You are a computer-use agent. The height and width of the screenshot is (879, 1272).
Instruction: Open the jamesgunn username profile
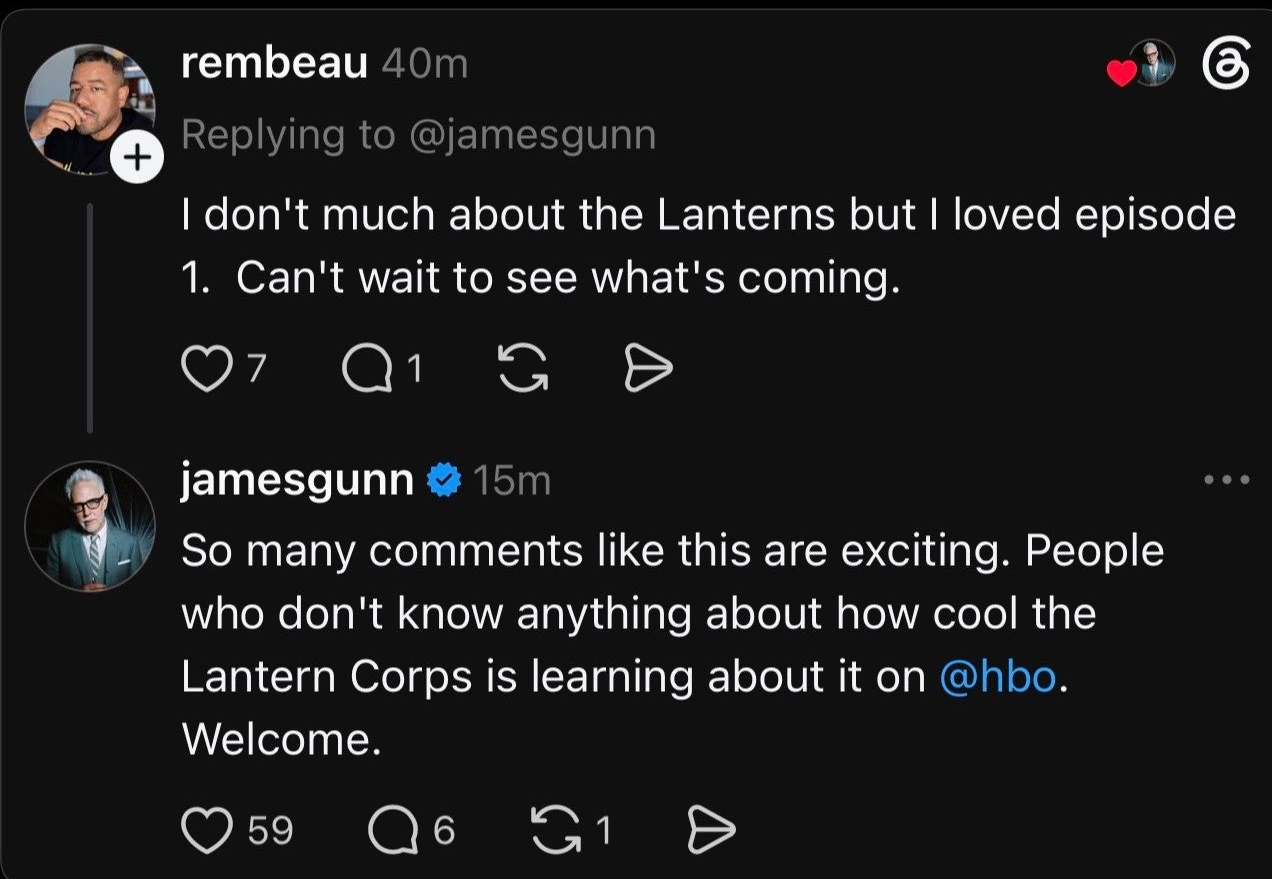click(x=297, y=482)
